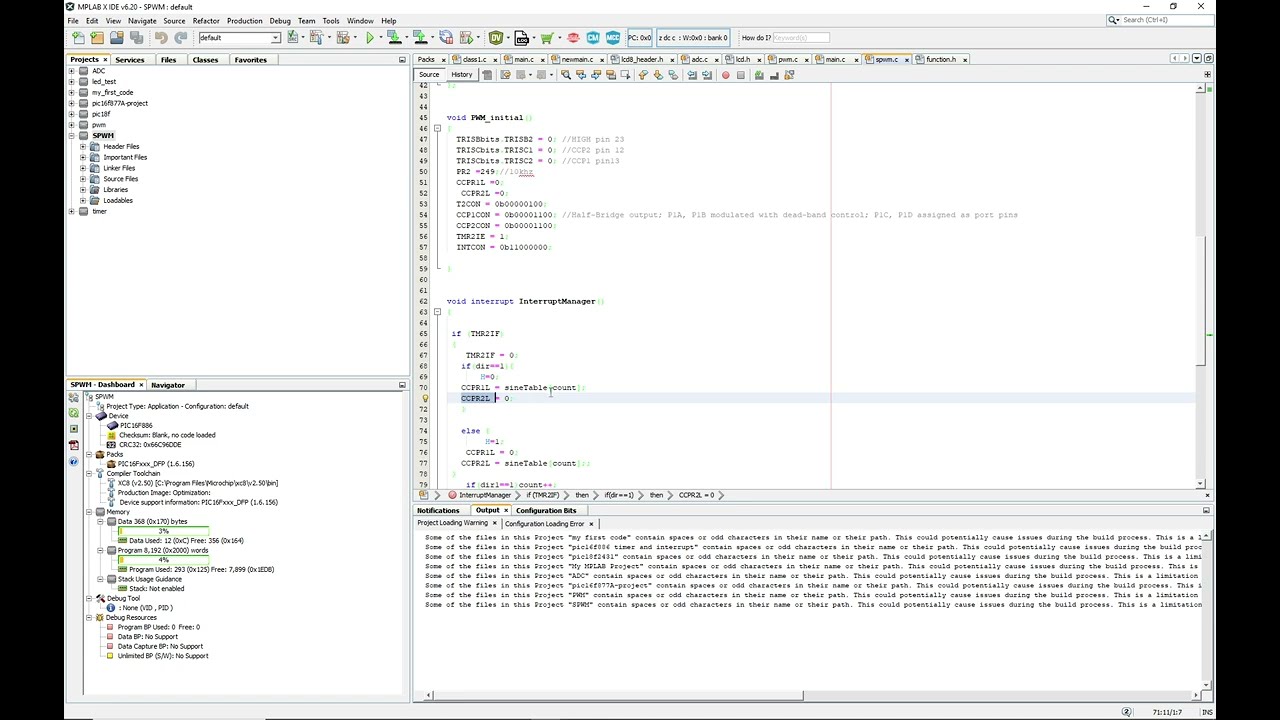Viewport: 1280px width, 720px height.
Task: Toggle History view button in editor
Action: tap(461, 75)
